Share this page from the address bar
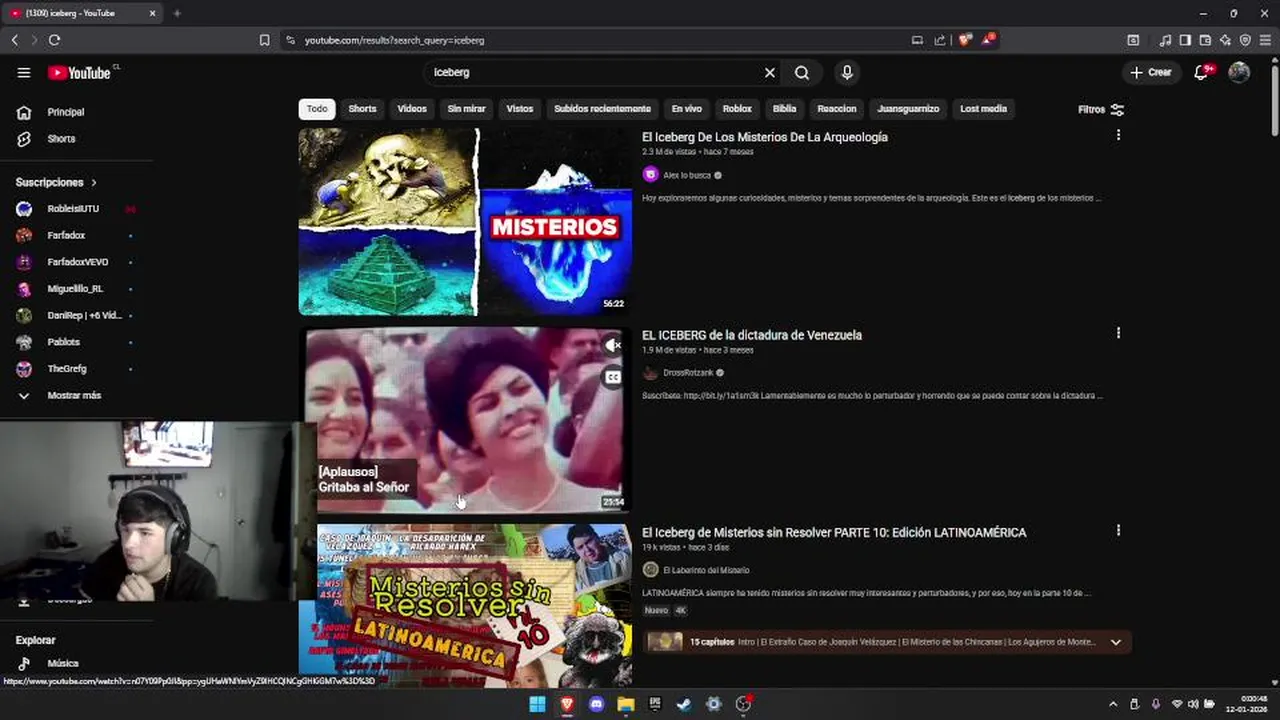The height and width of the screenshot is (720, 1280). tap(940, 40)
